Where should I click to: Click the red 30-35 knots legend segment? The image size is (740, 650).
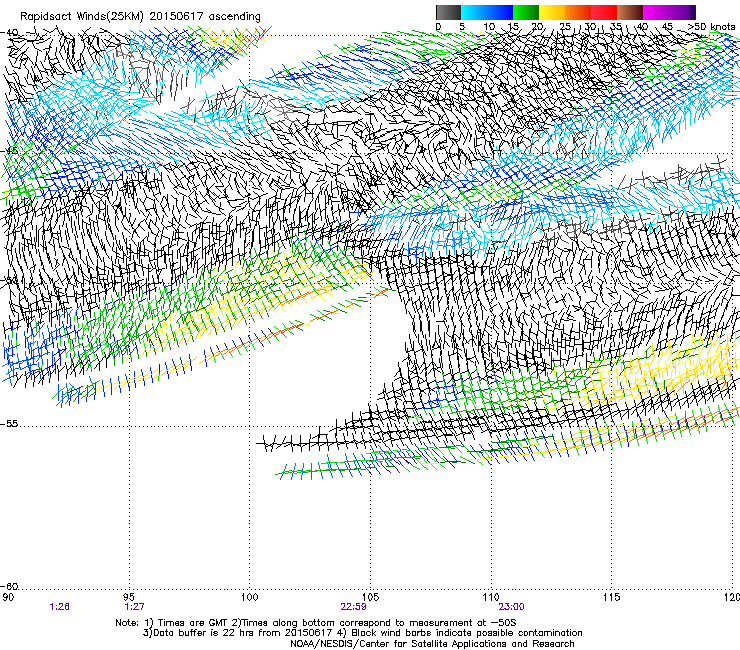[x=604, y=12]
